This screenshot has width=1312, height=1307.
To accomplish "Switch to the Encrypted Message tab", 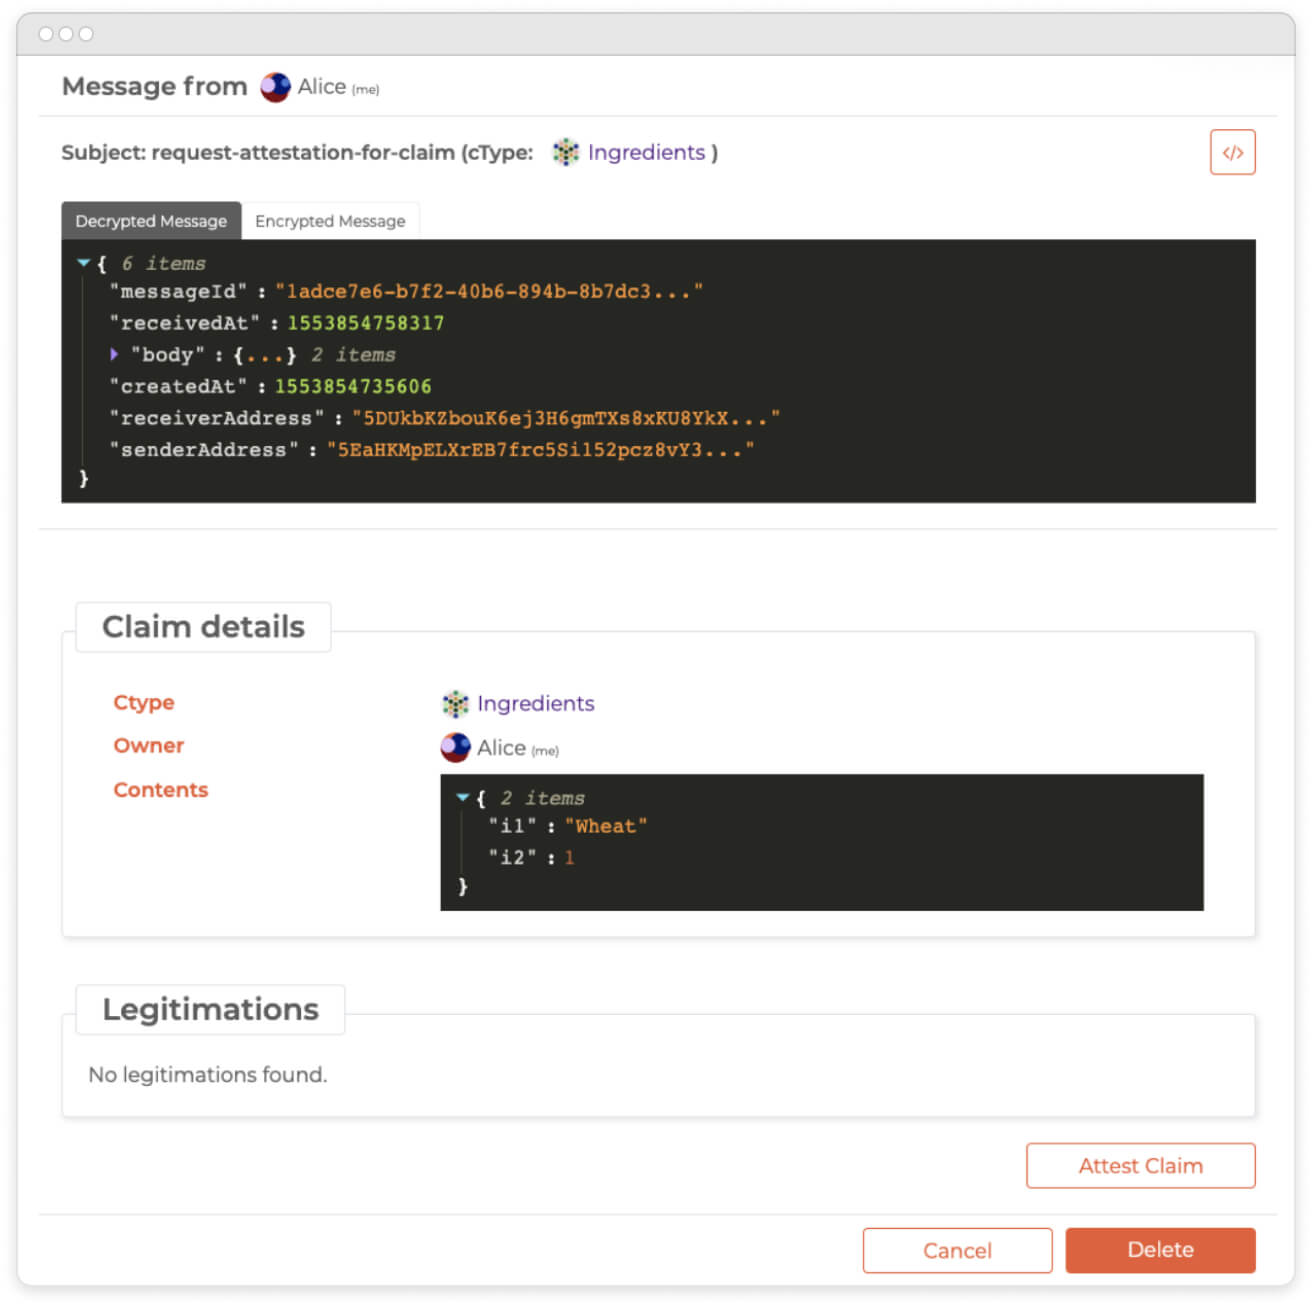I will click(330, 221).
